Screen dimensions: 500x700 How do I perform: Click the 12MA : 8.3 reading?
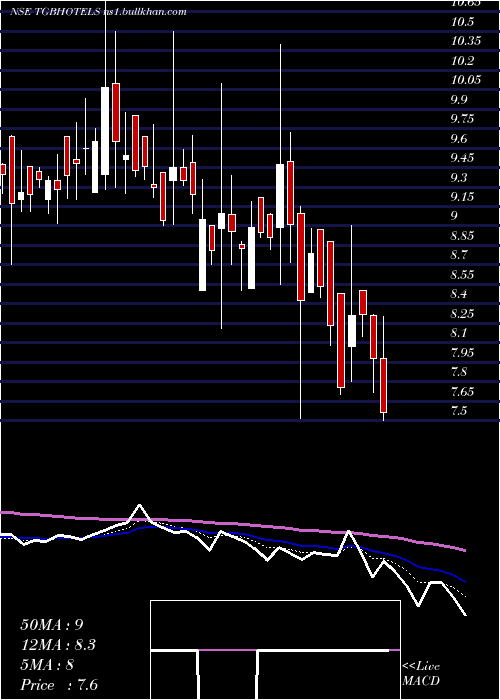[58, 645]
